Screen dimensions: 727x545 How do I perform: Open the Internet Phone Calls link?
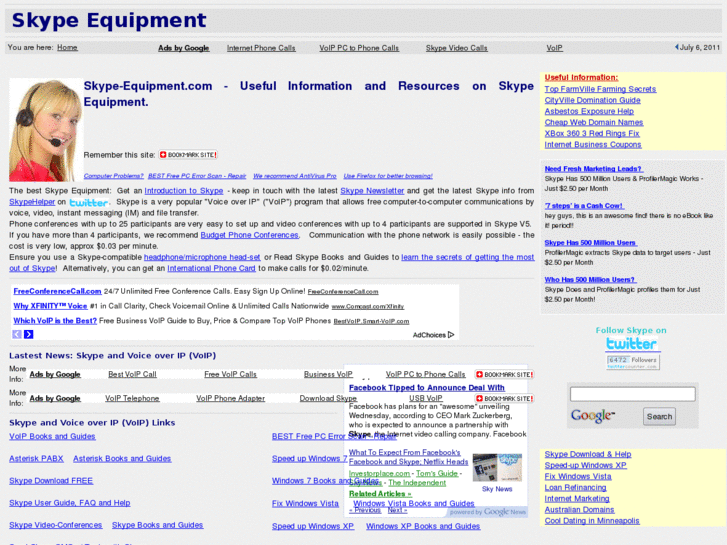tap(261, 48)
